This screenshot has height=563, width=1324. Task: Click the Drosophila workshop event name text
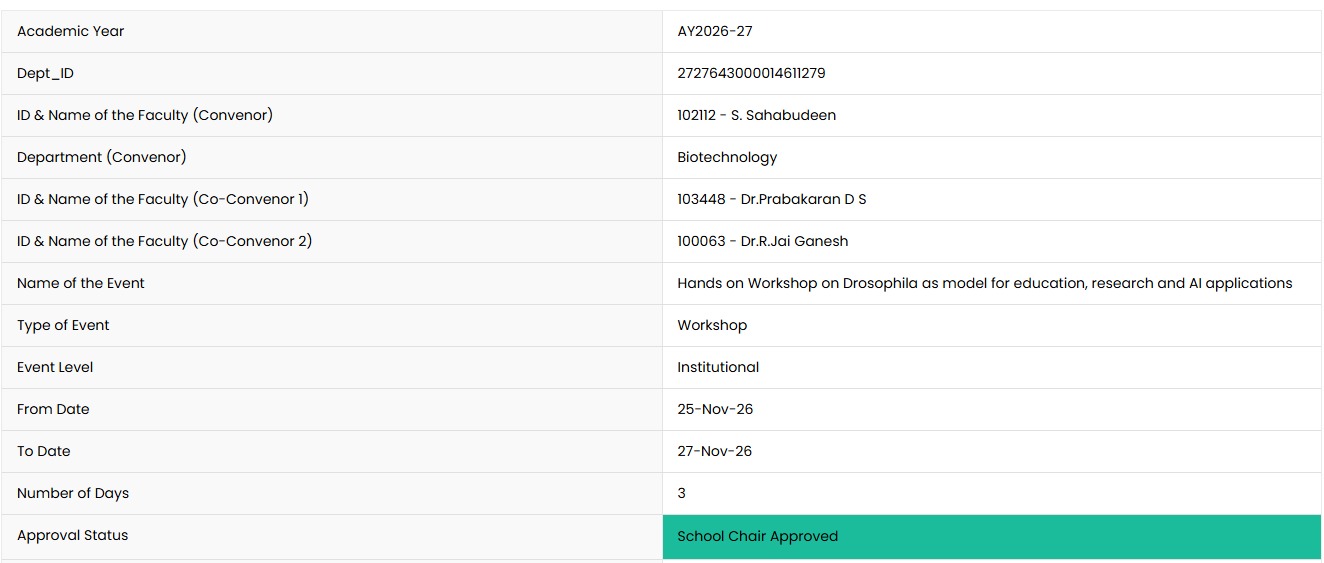point(984,283)
